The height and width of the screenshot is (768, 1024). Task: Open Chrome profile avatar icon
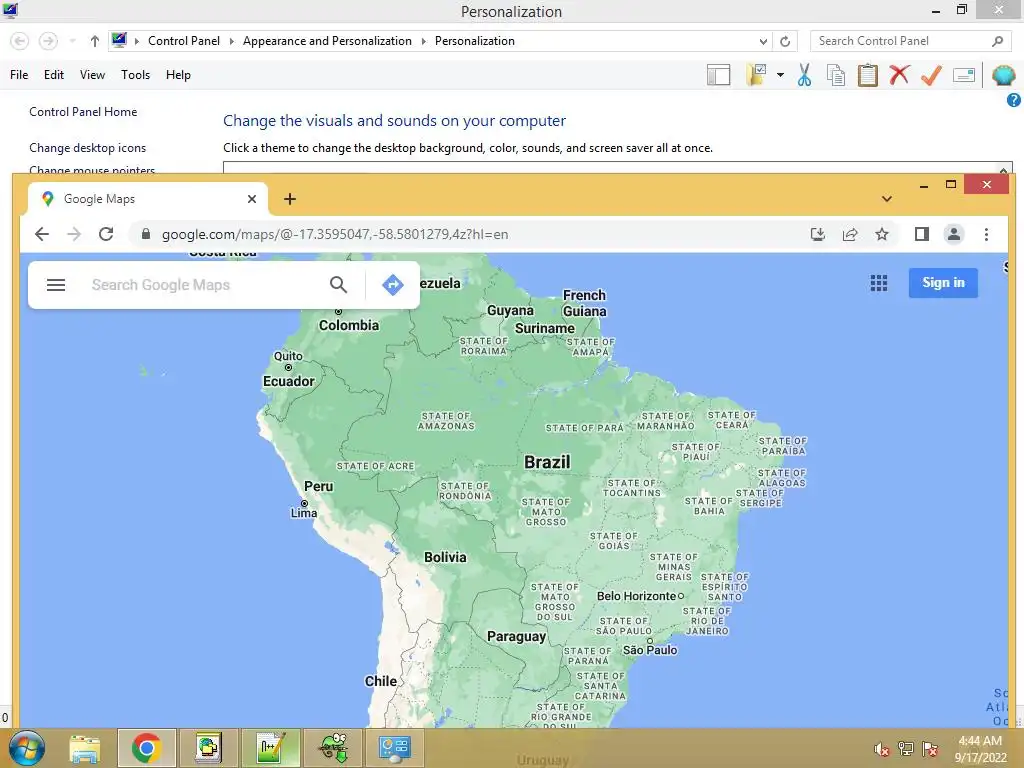[953, 234]
